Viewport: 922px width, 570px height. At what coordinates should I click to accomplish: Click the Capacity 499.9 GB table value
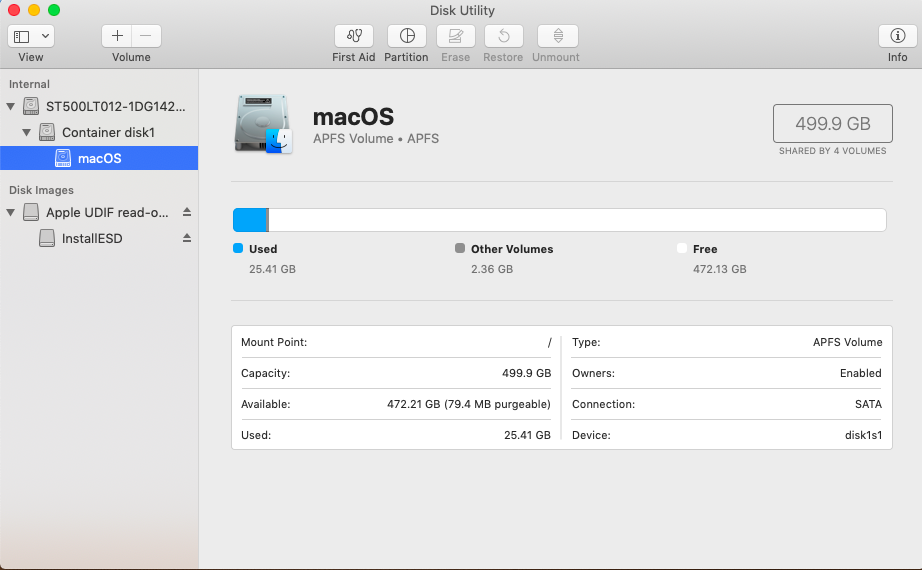[527, 374]
